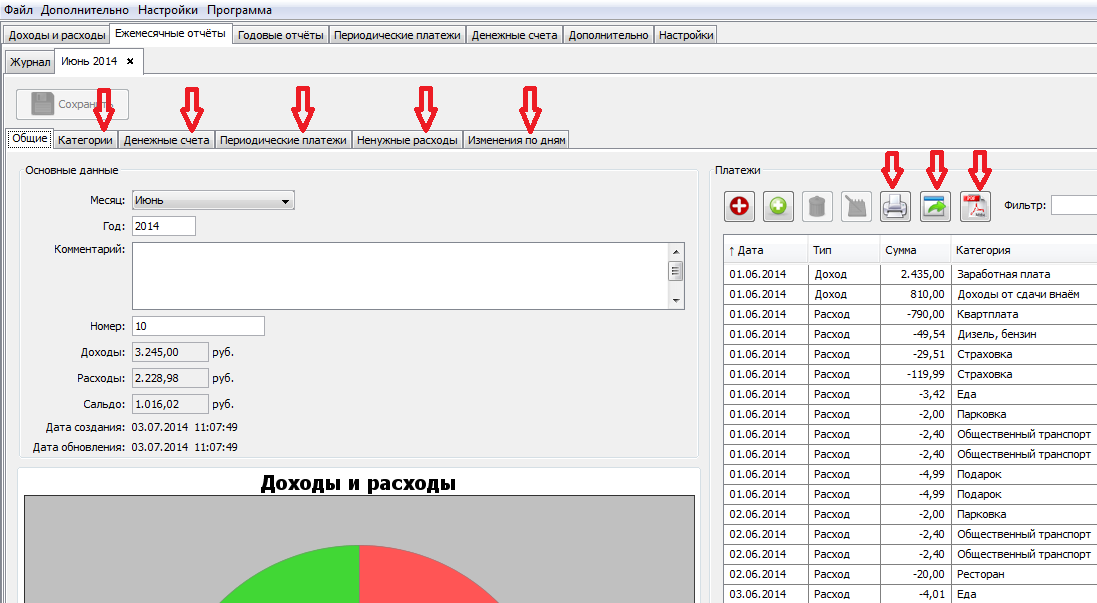Click the 810,00 amount cell

pos(915,295)
